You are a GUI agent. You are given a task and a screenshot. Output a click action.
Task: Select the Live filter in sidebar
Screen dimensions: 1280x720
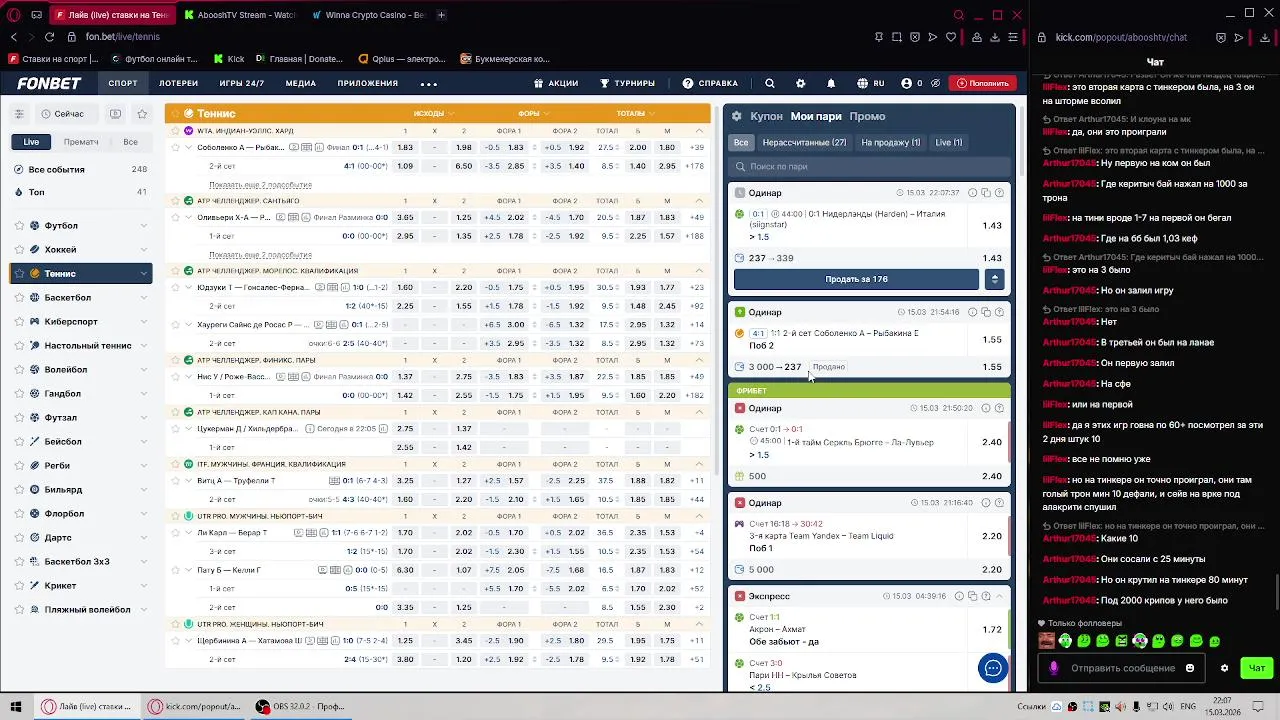click(x=32, y=142)
